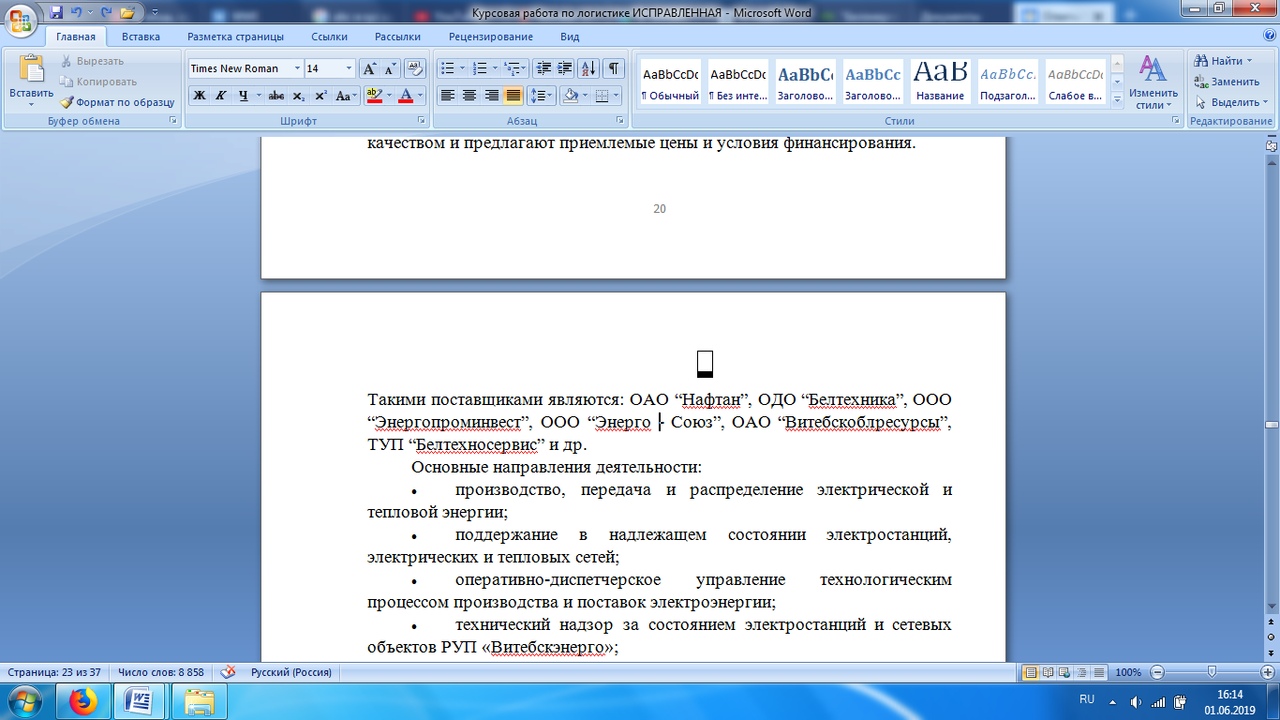Image resolution: width=1280 pixels, height=720 pixels.
Task: Align text left
Action: pyautogui.click(x=447, y=96)
